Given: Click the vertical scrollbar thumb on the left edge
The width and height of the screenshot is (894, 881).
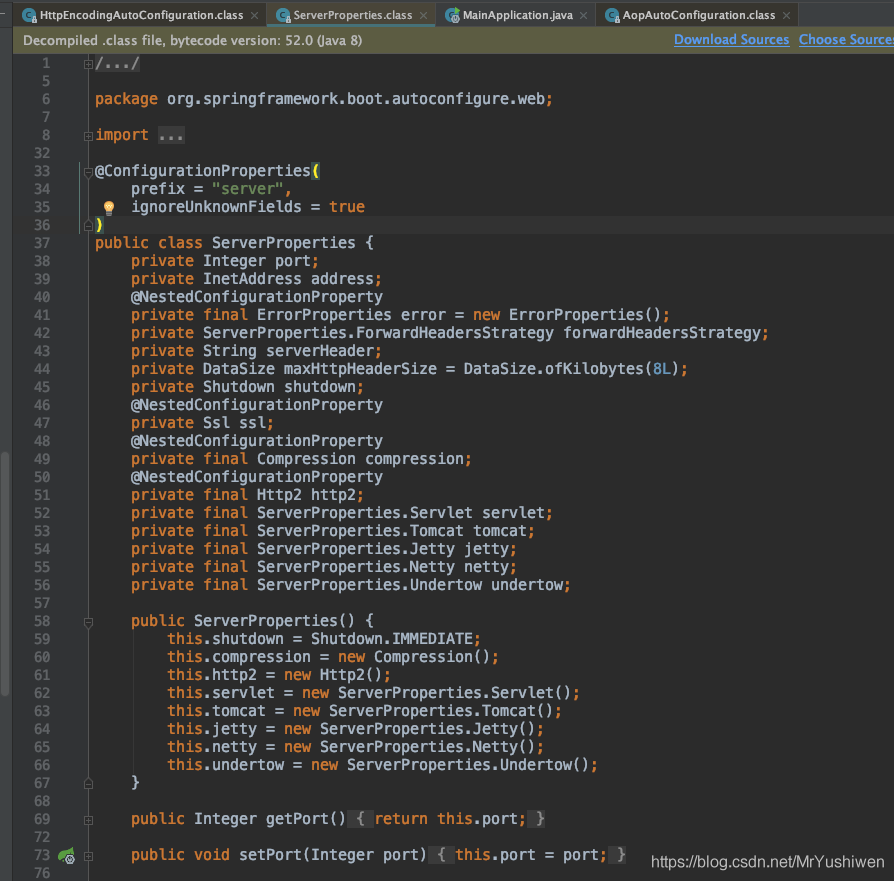Looking at the screenshot, I should point(5,574).
